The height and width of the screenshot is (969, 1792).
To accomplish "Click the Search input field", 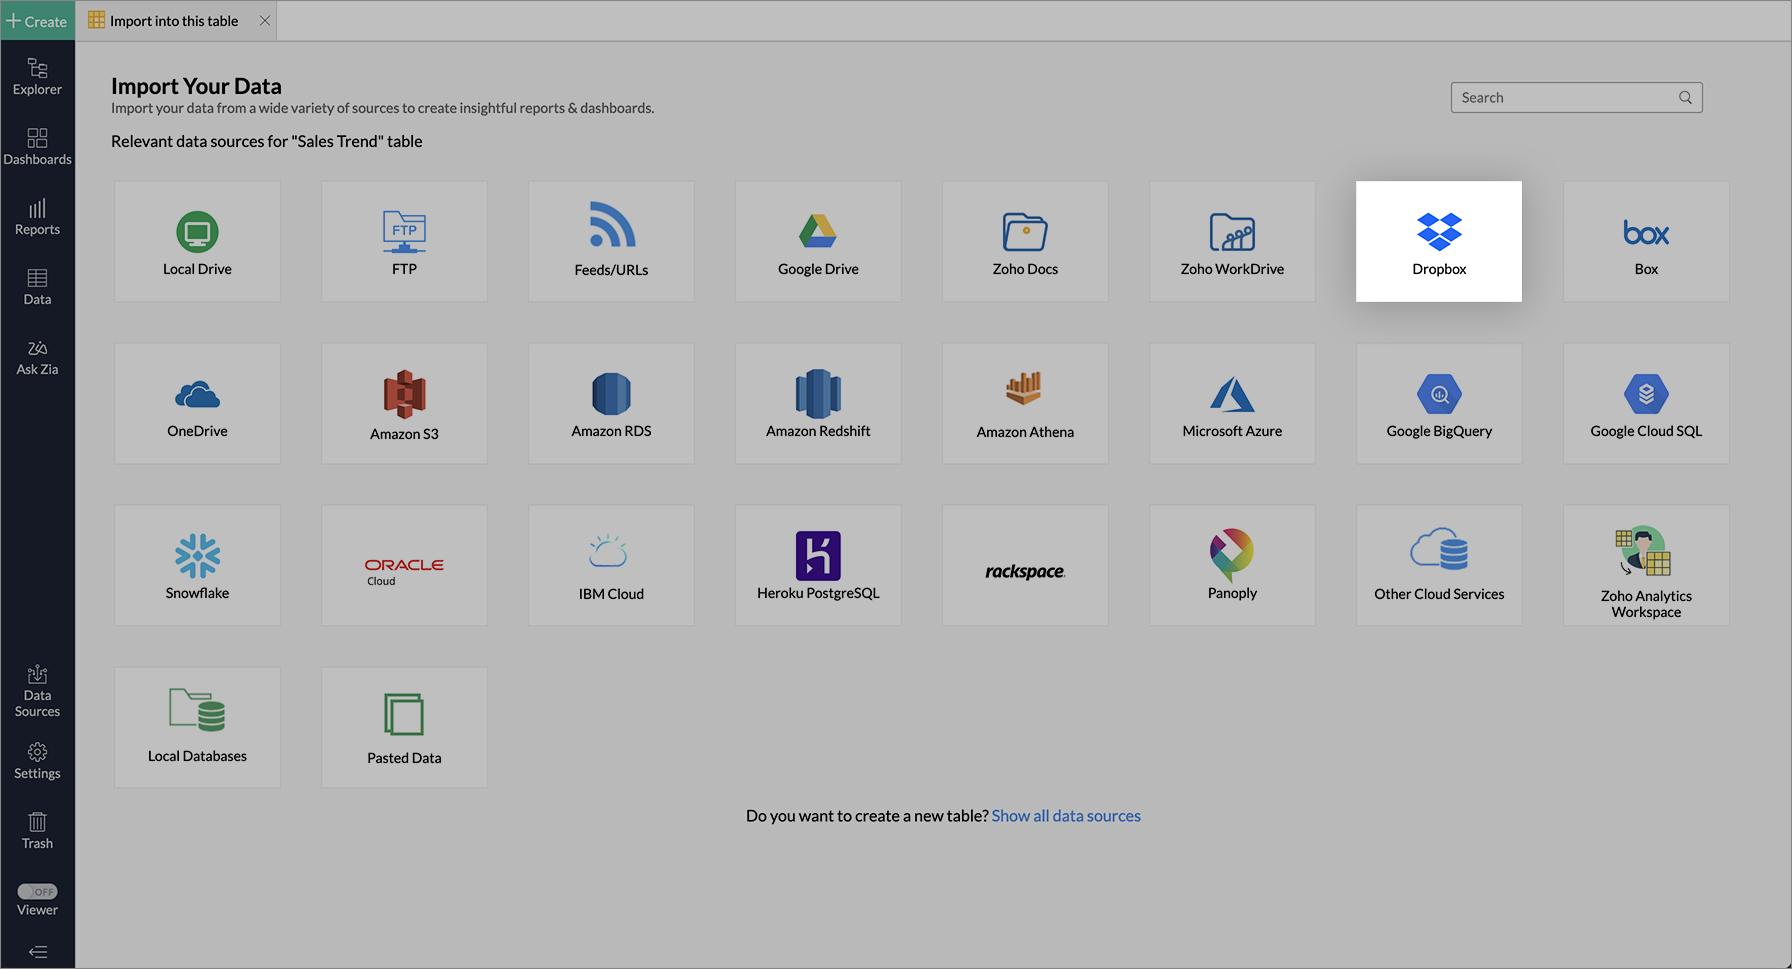I will [x=1565, y=98].
